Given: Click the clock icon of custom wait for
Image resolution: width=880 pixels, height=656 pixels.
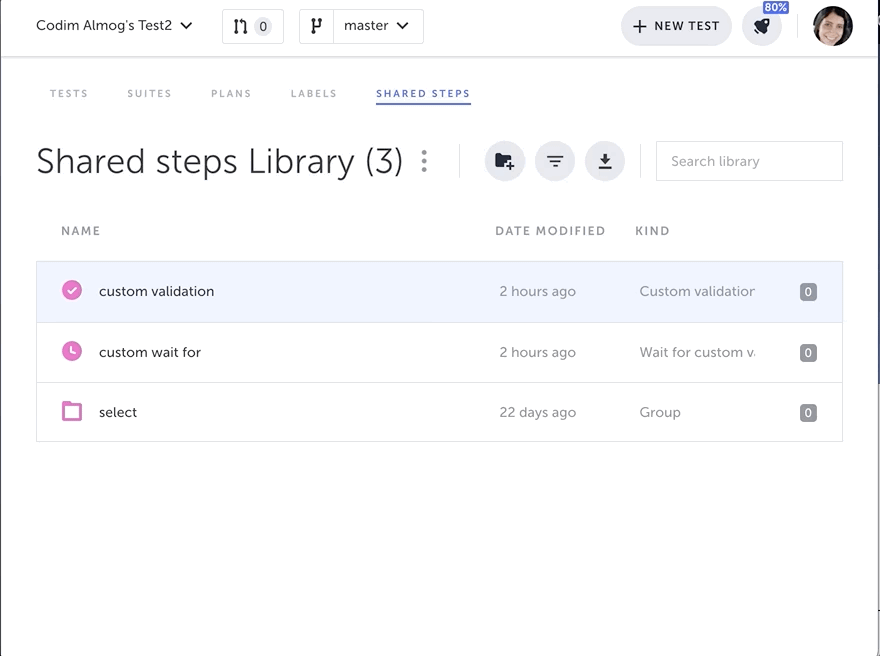Looking at the screenshot, I should point(72,352).
